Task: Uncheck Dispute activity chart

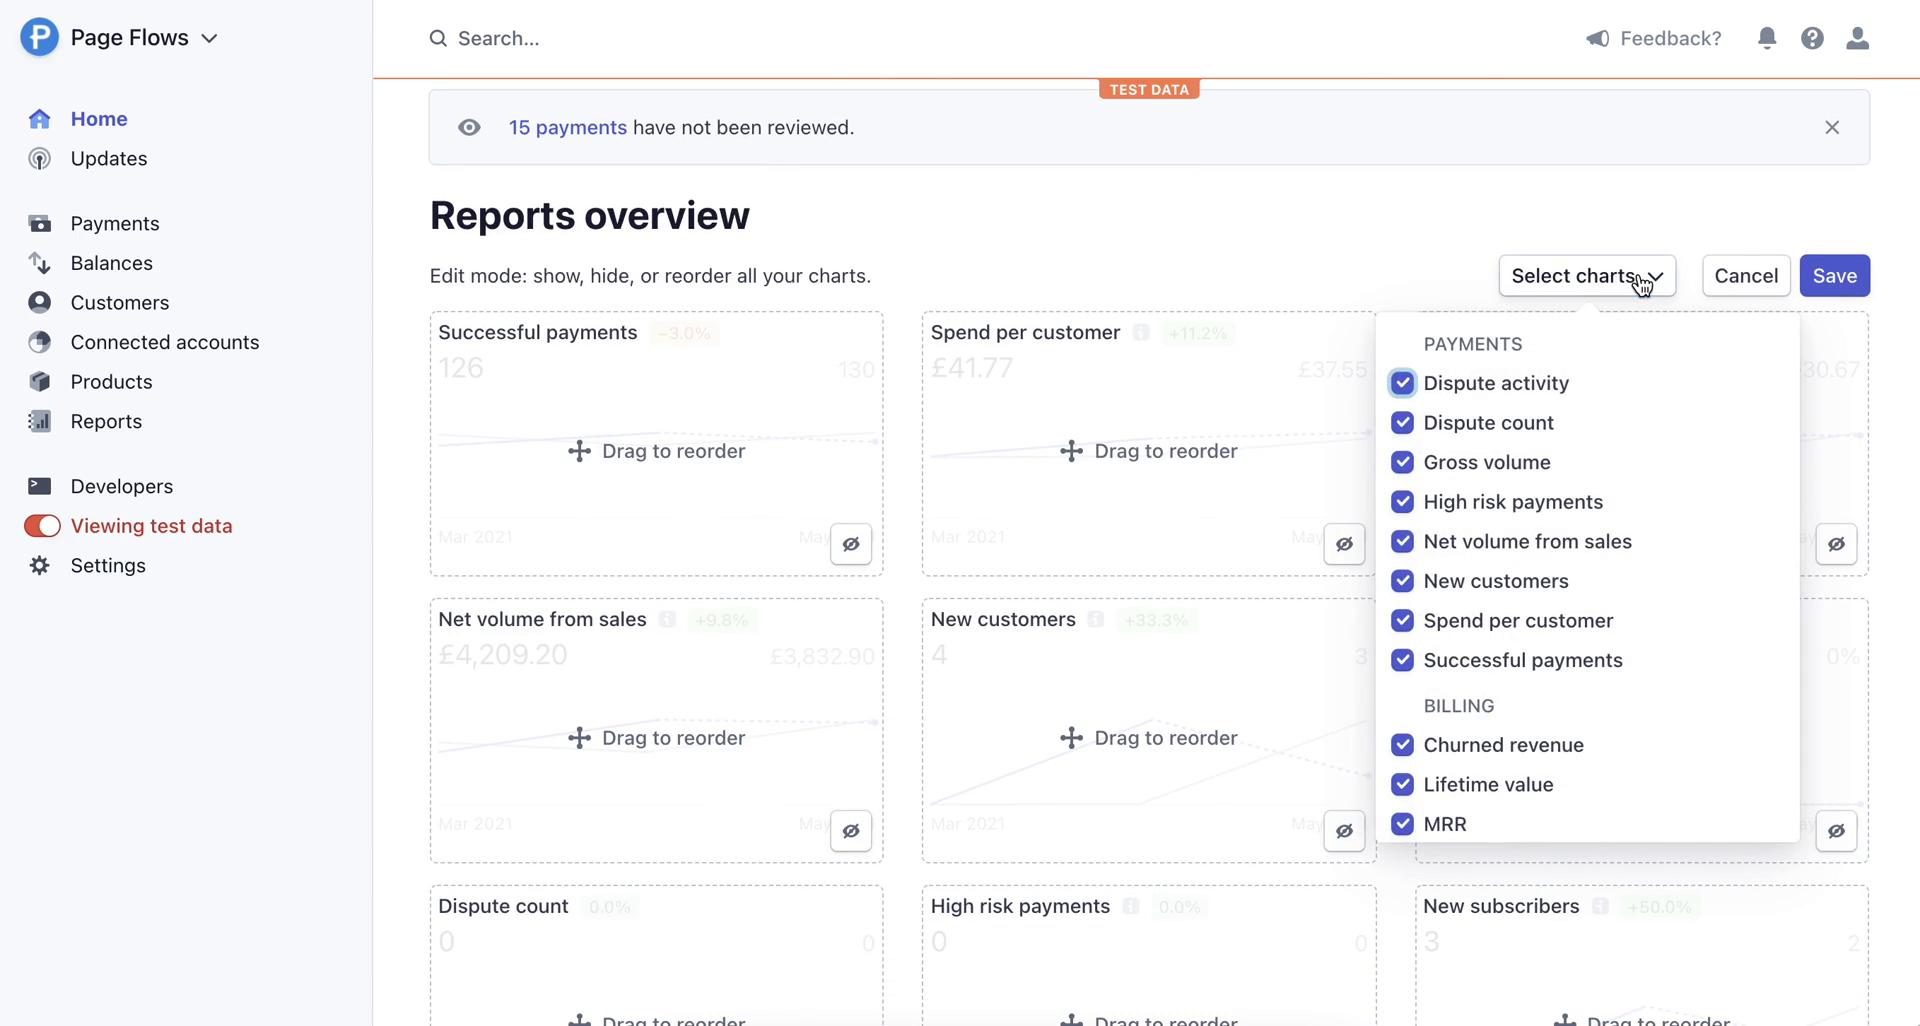Action: [x=1402, y=384]
